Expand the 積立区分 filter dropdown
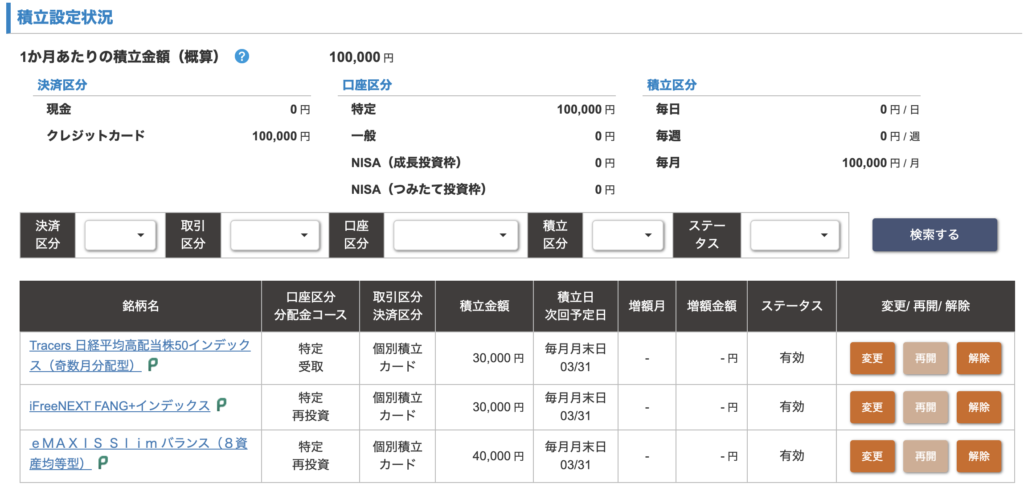The height and width of the screenshot is (491, 1024). pyautogui.click(x=628, y=235)
